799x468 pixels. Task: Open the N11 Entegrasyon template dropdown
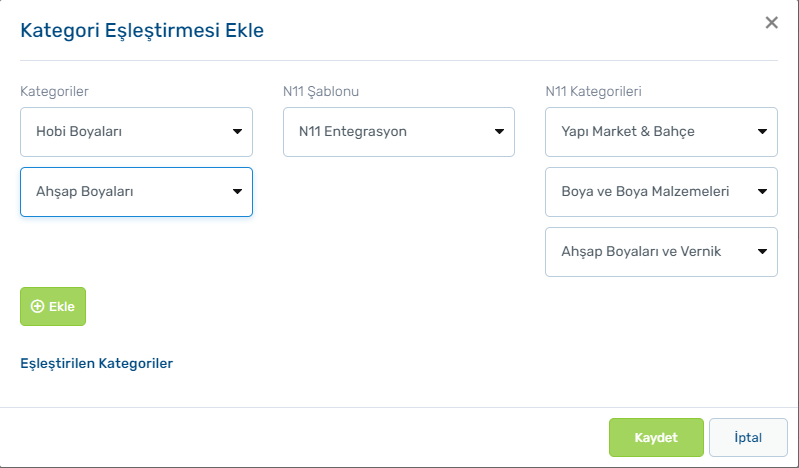point(398,132)
